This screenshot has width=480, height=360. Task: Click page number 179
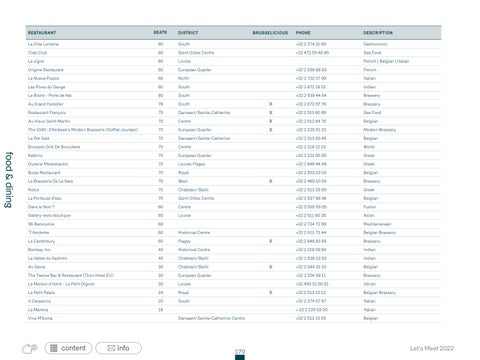[240, 351]
